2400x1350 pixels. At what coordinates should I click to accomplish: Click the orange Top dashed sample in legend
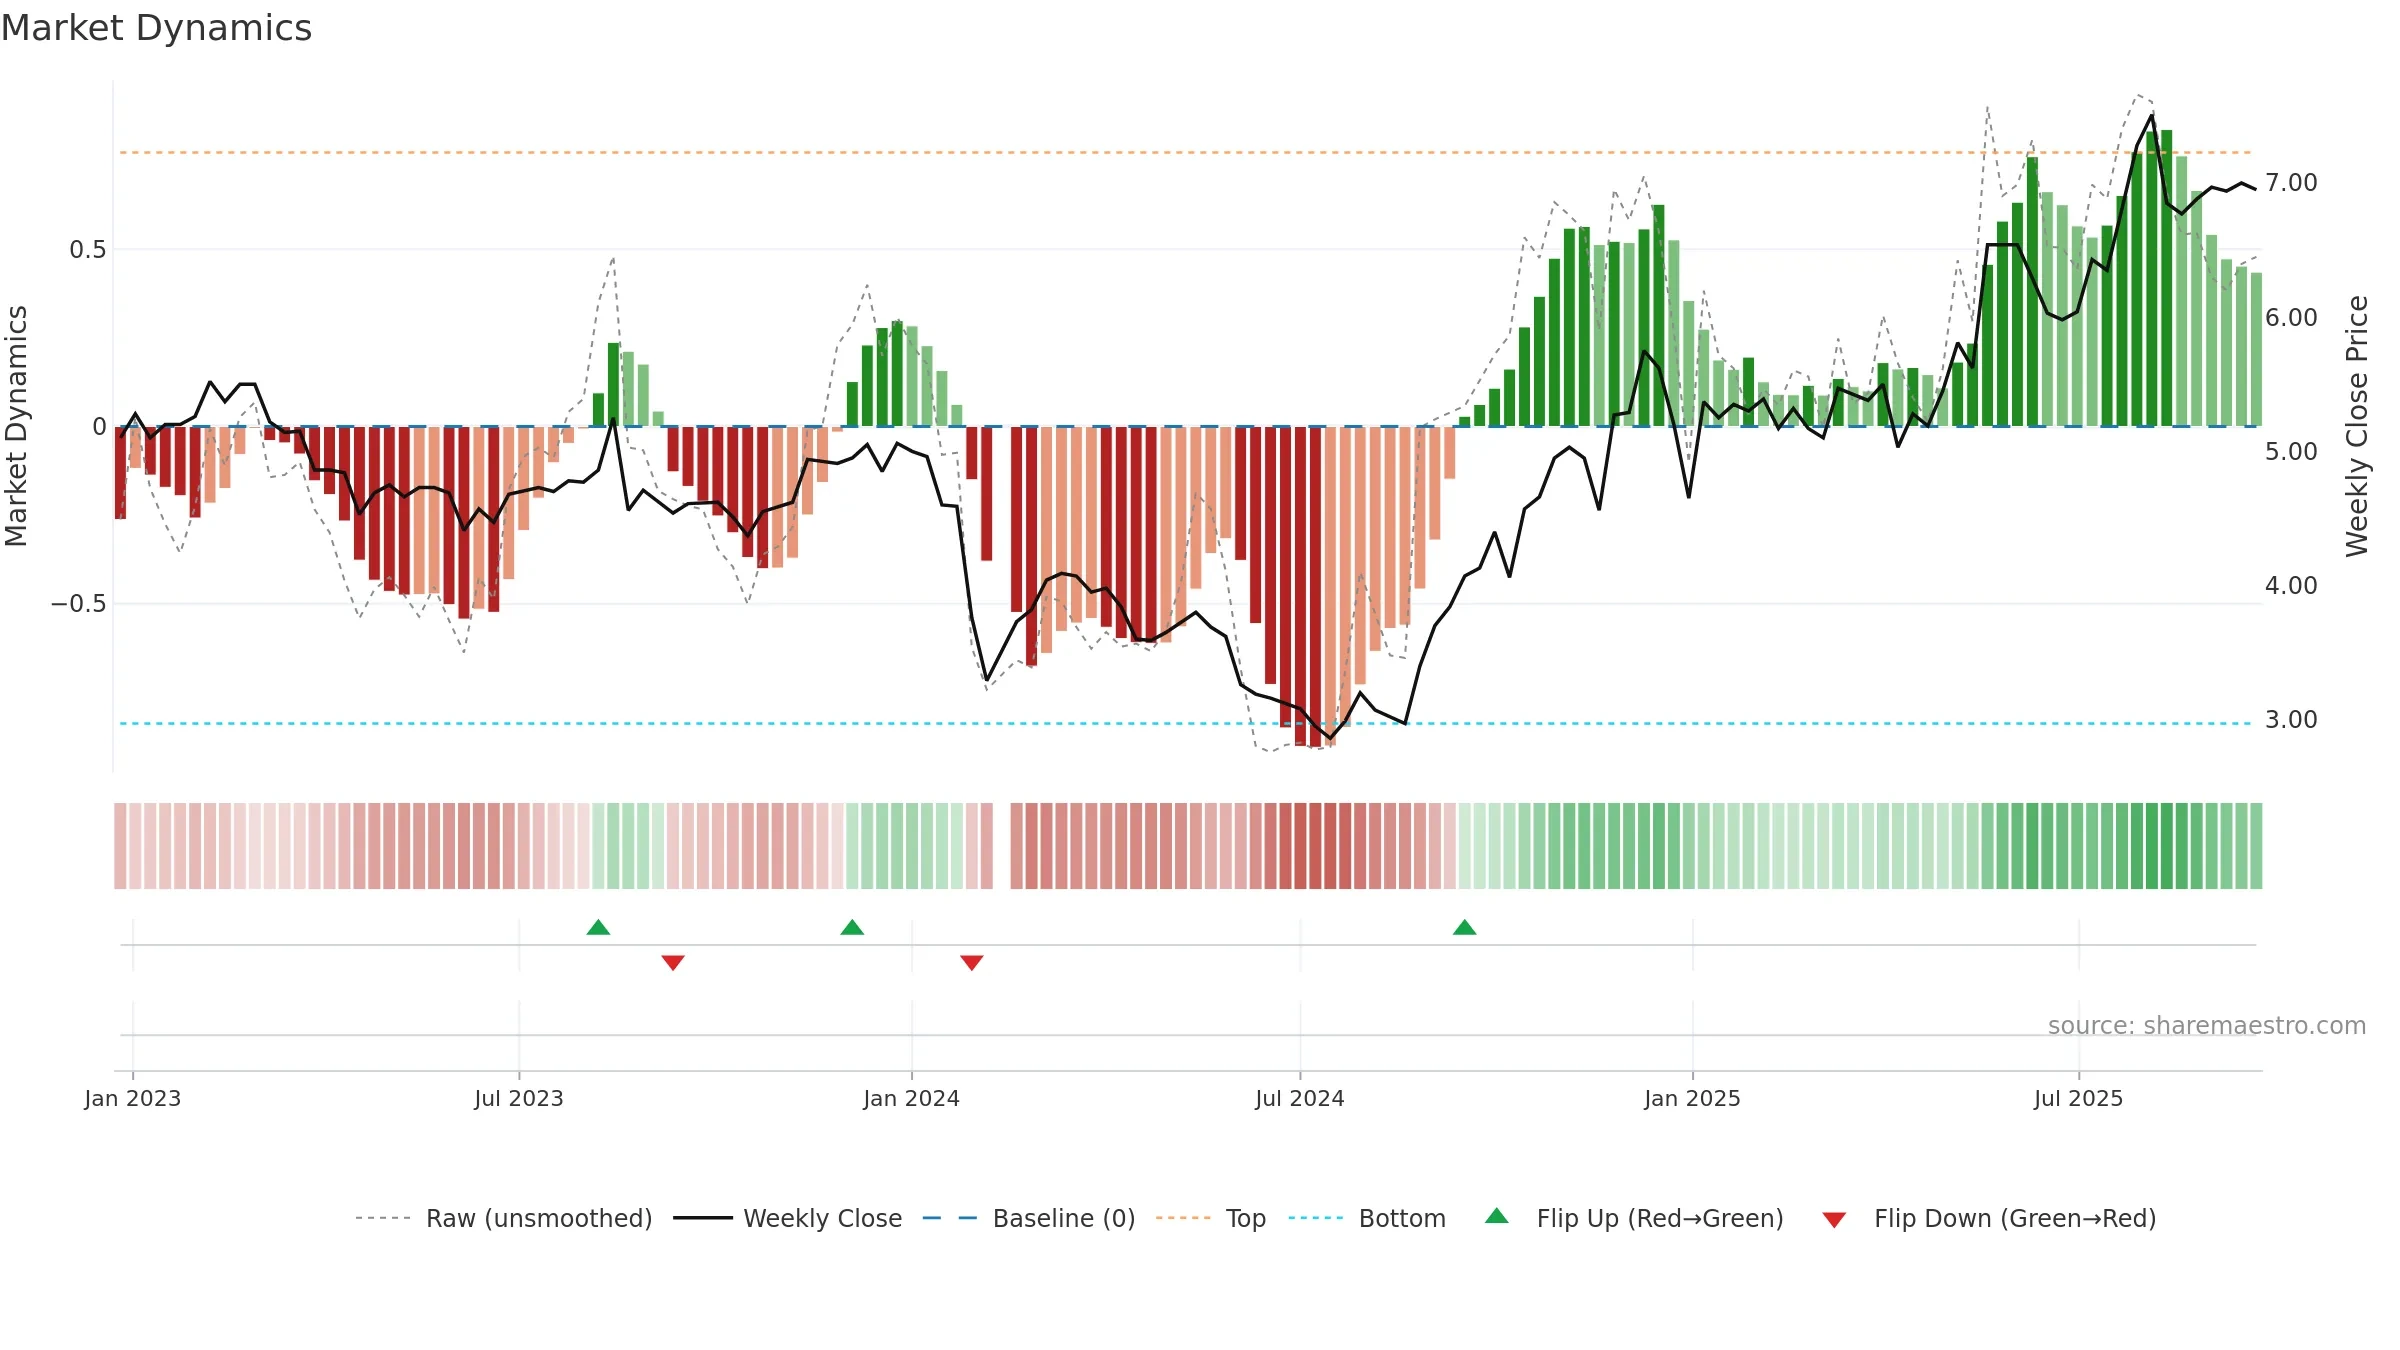[x=1183, y=1218]
